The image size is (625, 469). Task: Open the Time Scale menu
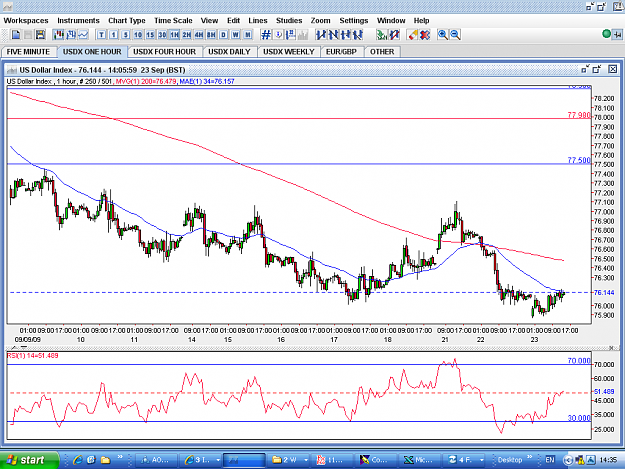(x=173, y=20)
